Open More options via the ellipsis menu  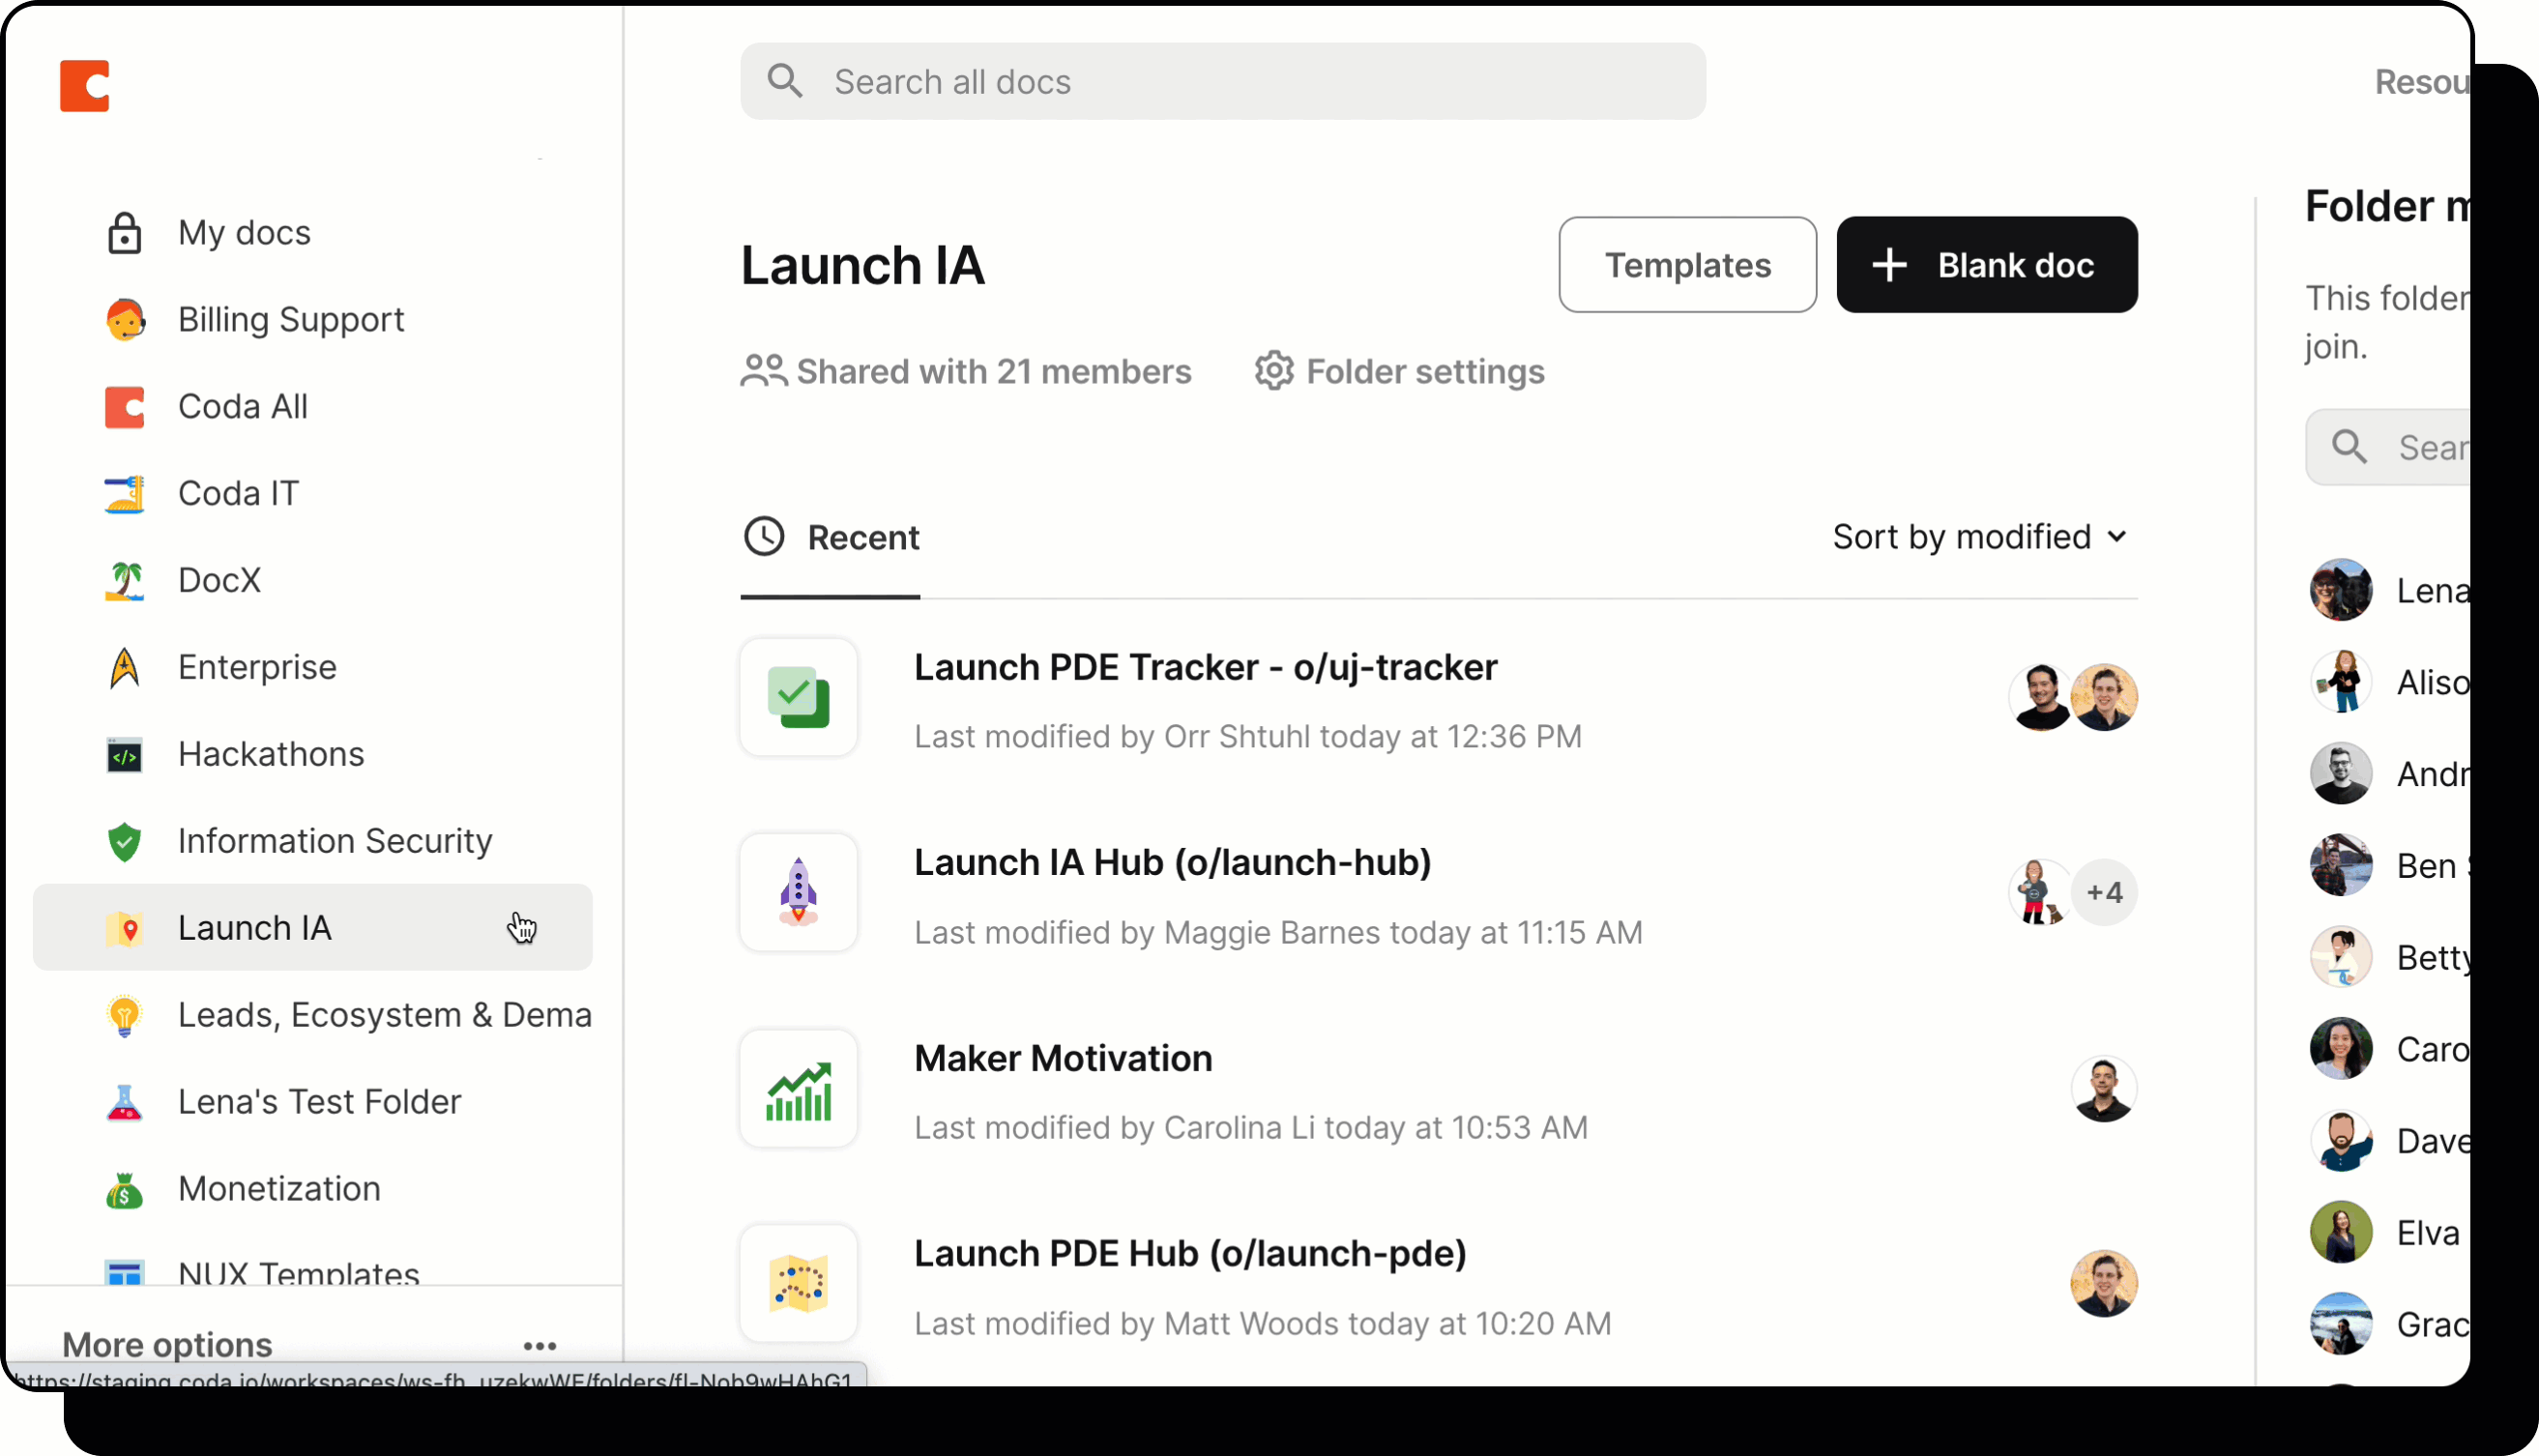[540, 1345]
